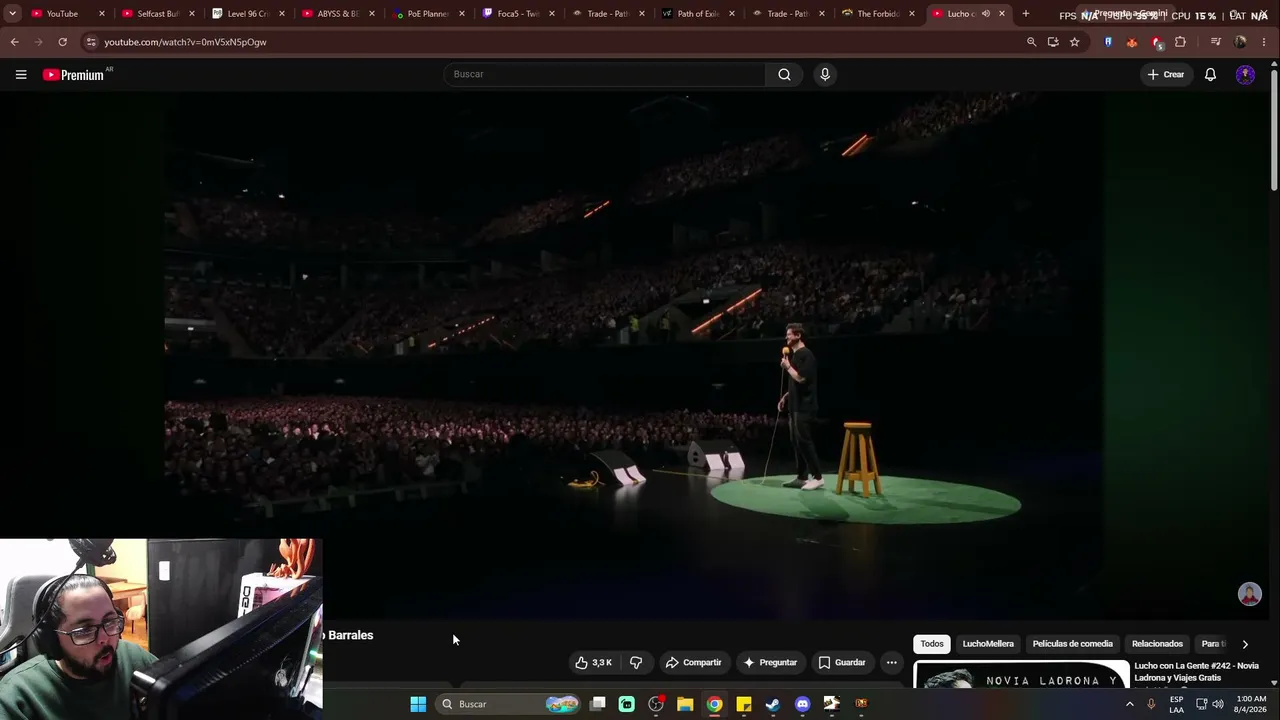Click the address bar URL
This screenshot has height=720, width=1280.
coord(185,42)
